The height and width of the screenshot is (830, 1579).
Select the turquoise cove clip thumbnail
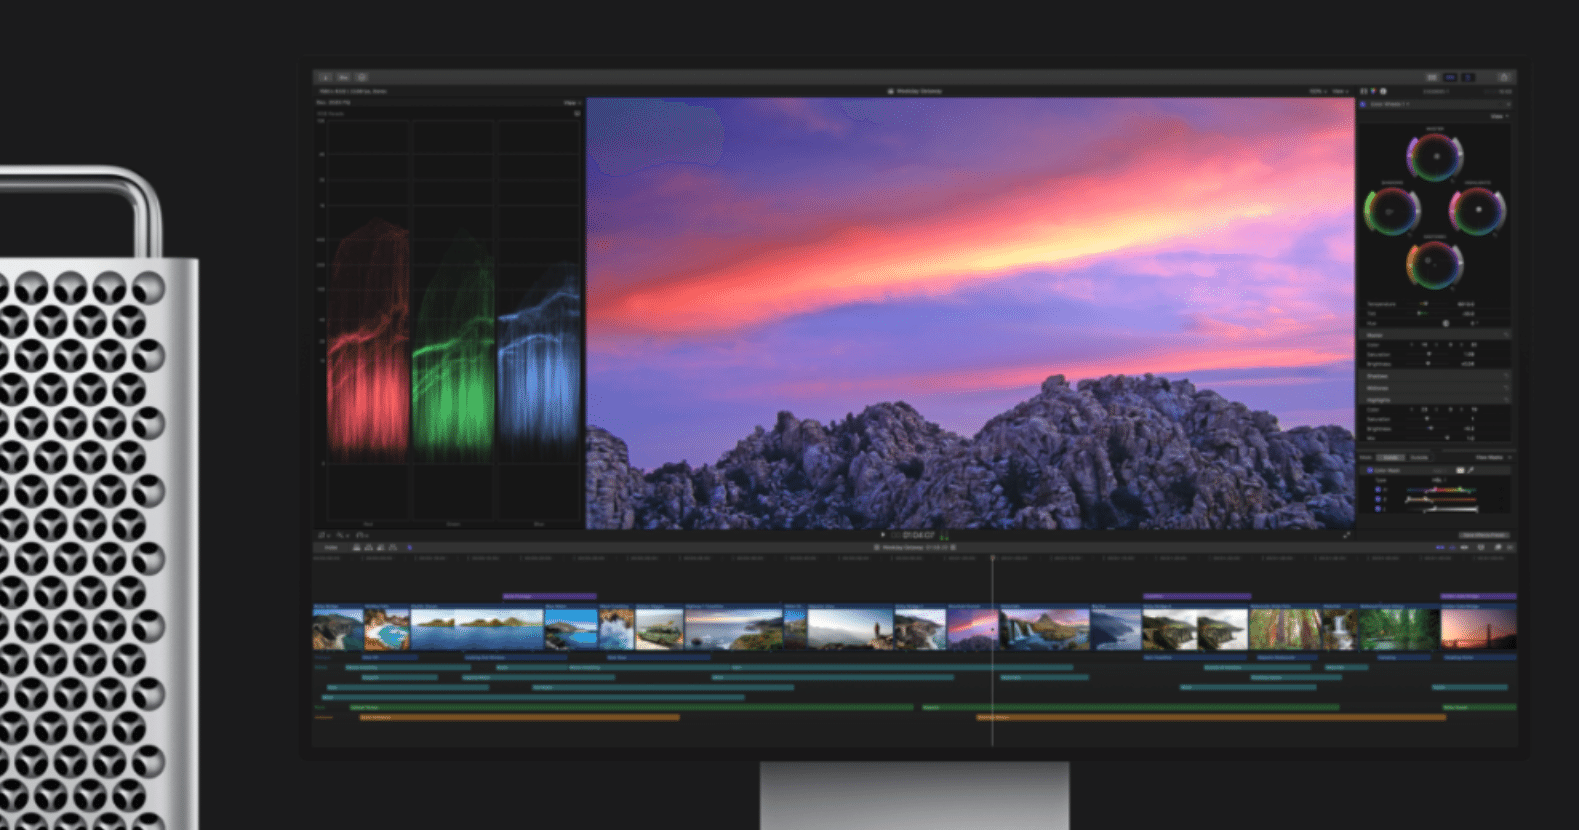[x=387, y=630]
